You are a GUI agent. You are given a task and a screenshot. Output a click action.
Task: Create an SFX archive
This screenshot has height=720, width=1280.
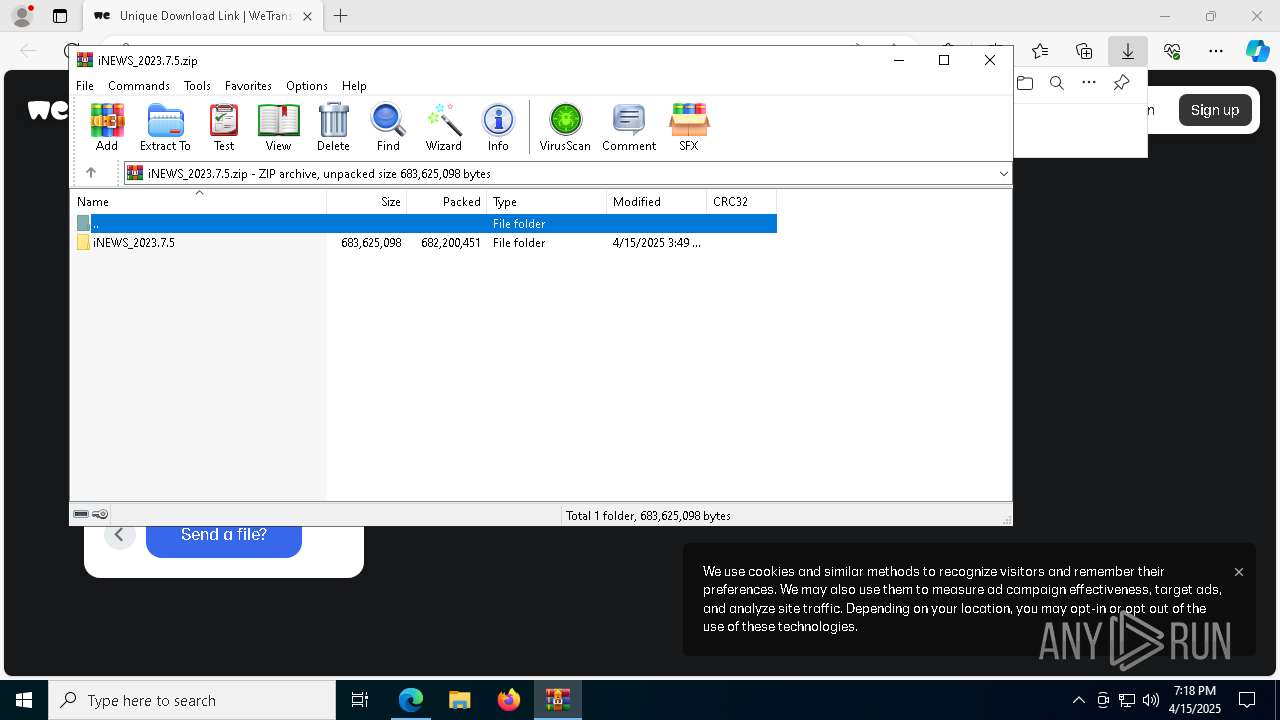[689, 127]
